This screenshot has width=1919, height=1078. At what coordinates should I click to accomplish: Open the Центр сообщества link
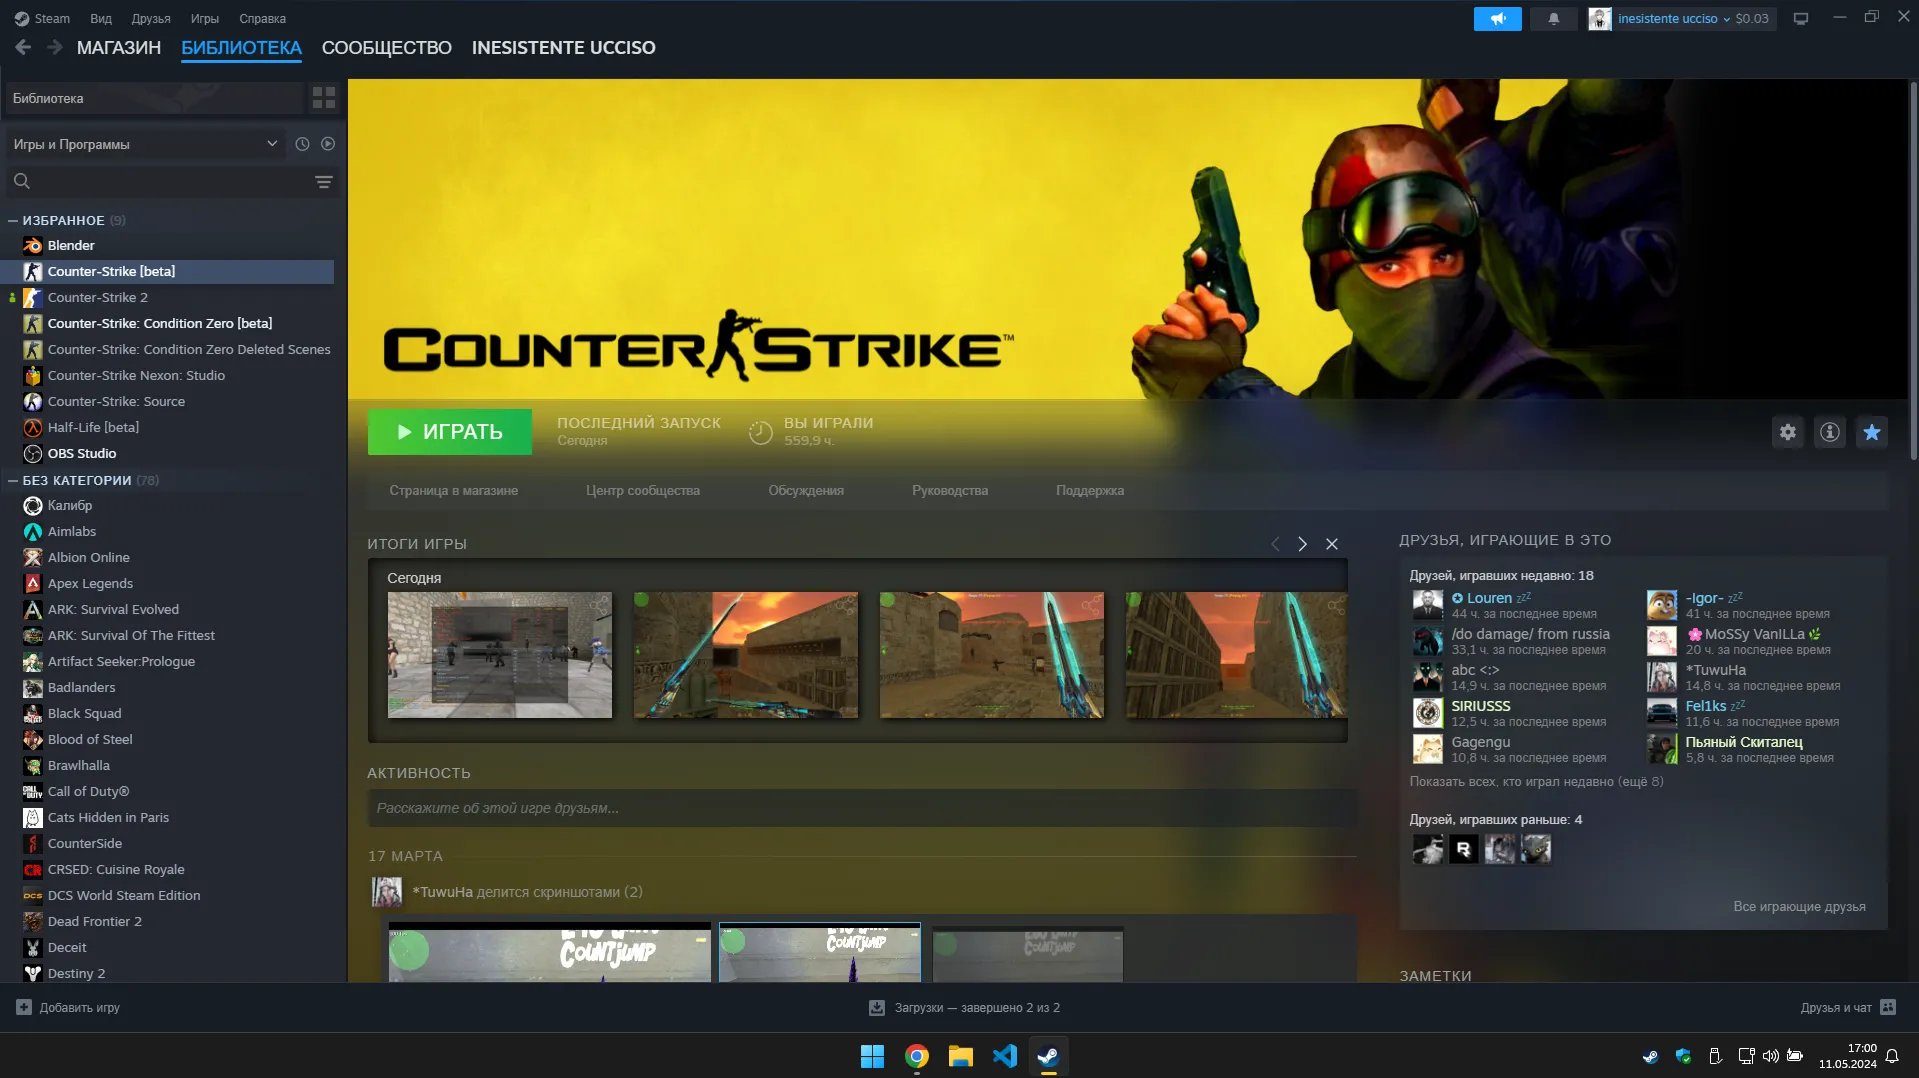click(x=642, y=491)
